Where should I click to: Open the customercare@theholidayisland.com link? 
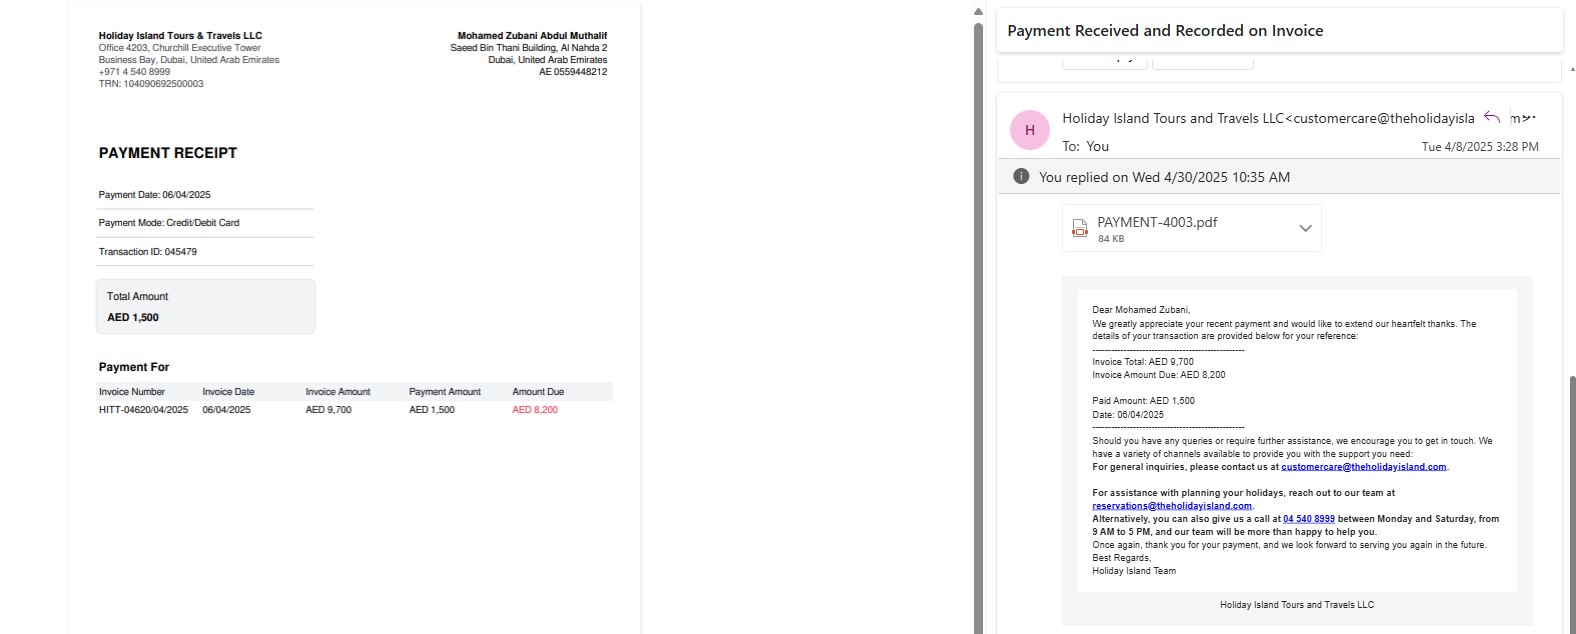1363,467
